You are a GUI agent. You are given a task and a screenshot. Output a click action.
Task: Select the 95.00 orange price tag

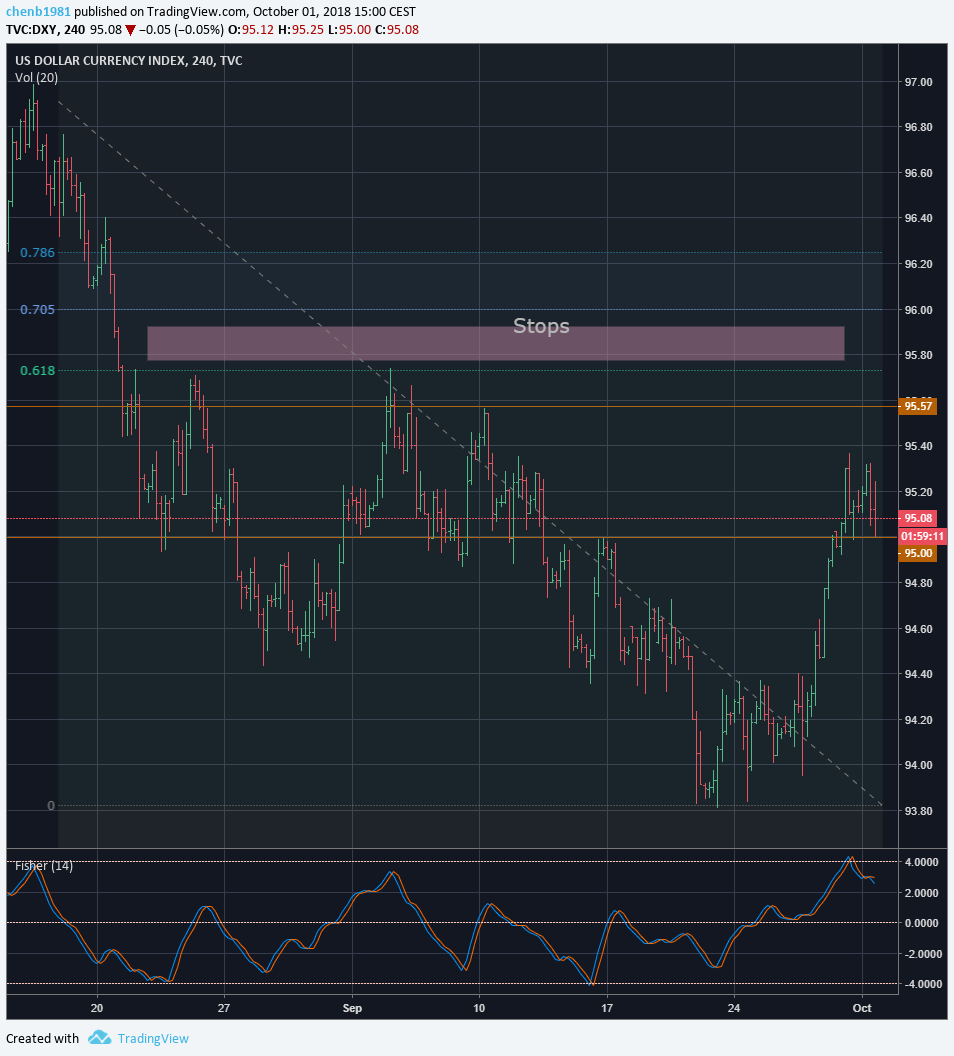(918, 553)
